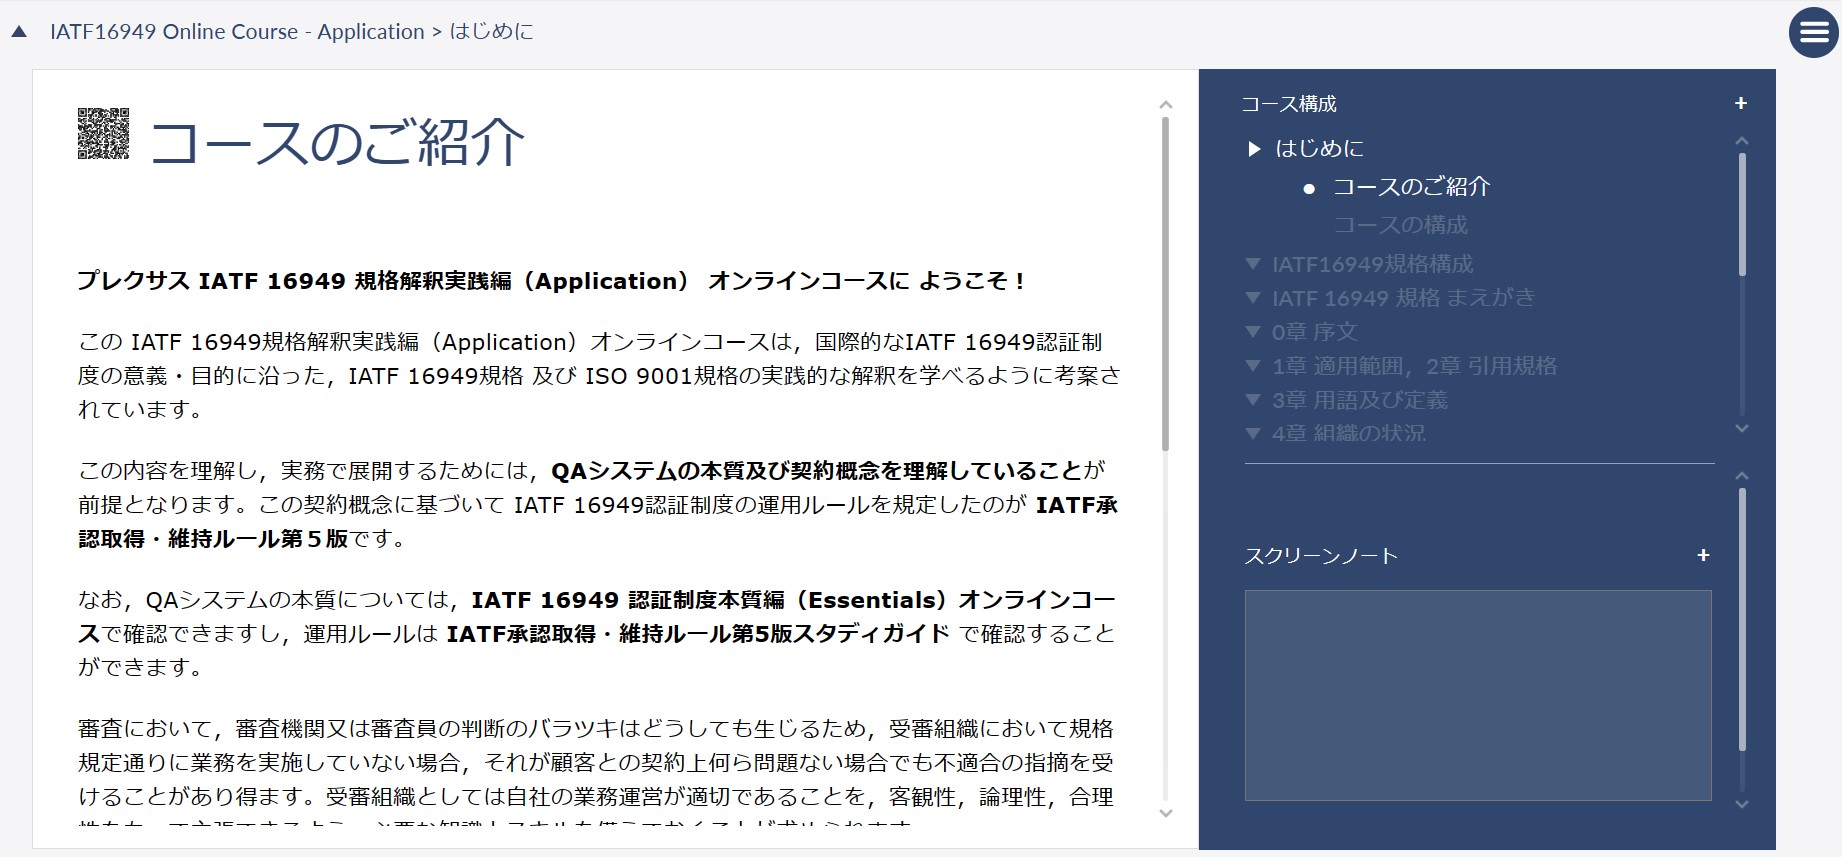Viewport: 1842px width, 857px height.
Task: Click the スクリーンノート panel heading
Action: point(1320,556)
